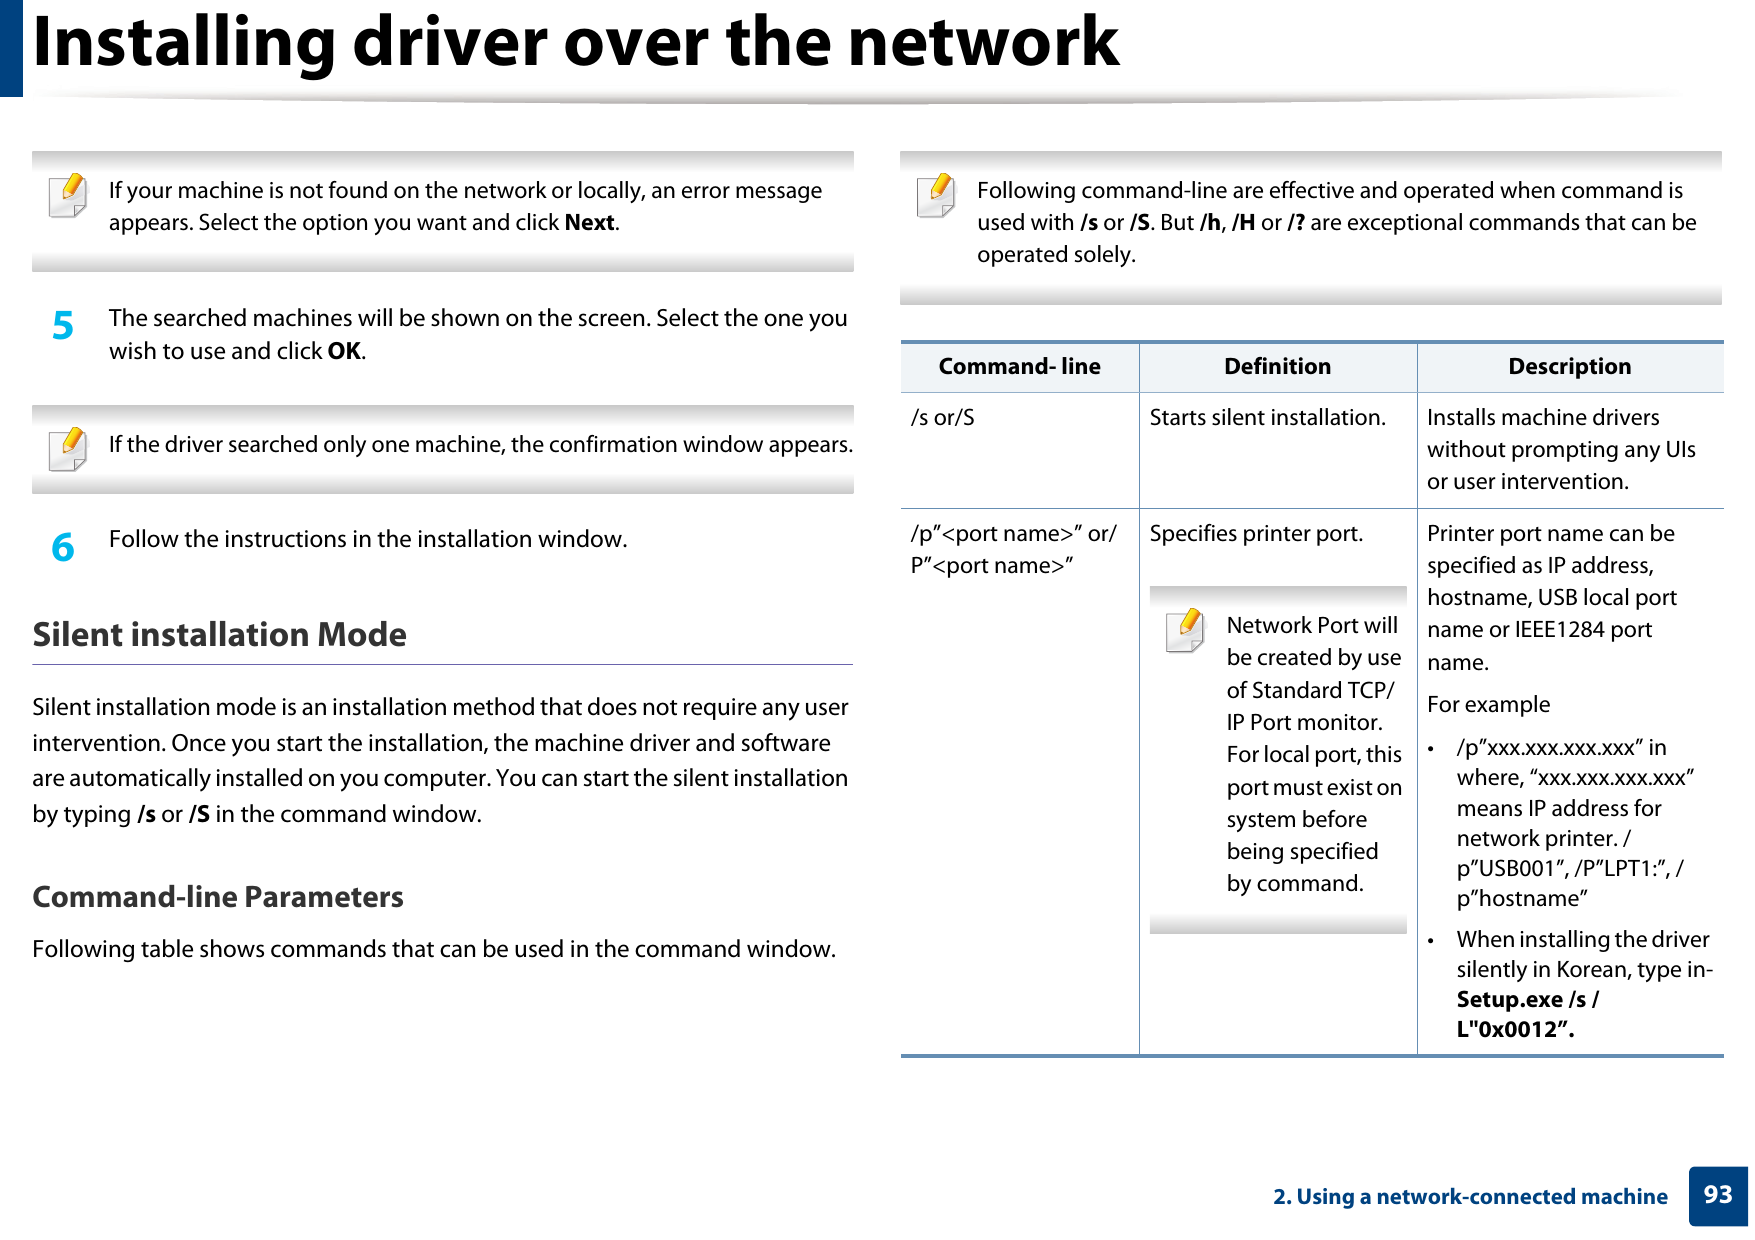Click the 'Specifies printer port.' text

coord(1256,534)
